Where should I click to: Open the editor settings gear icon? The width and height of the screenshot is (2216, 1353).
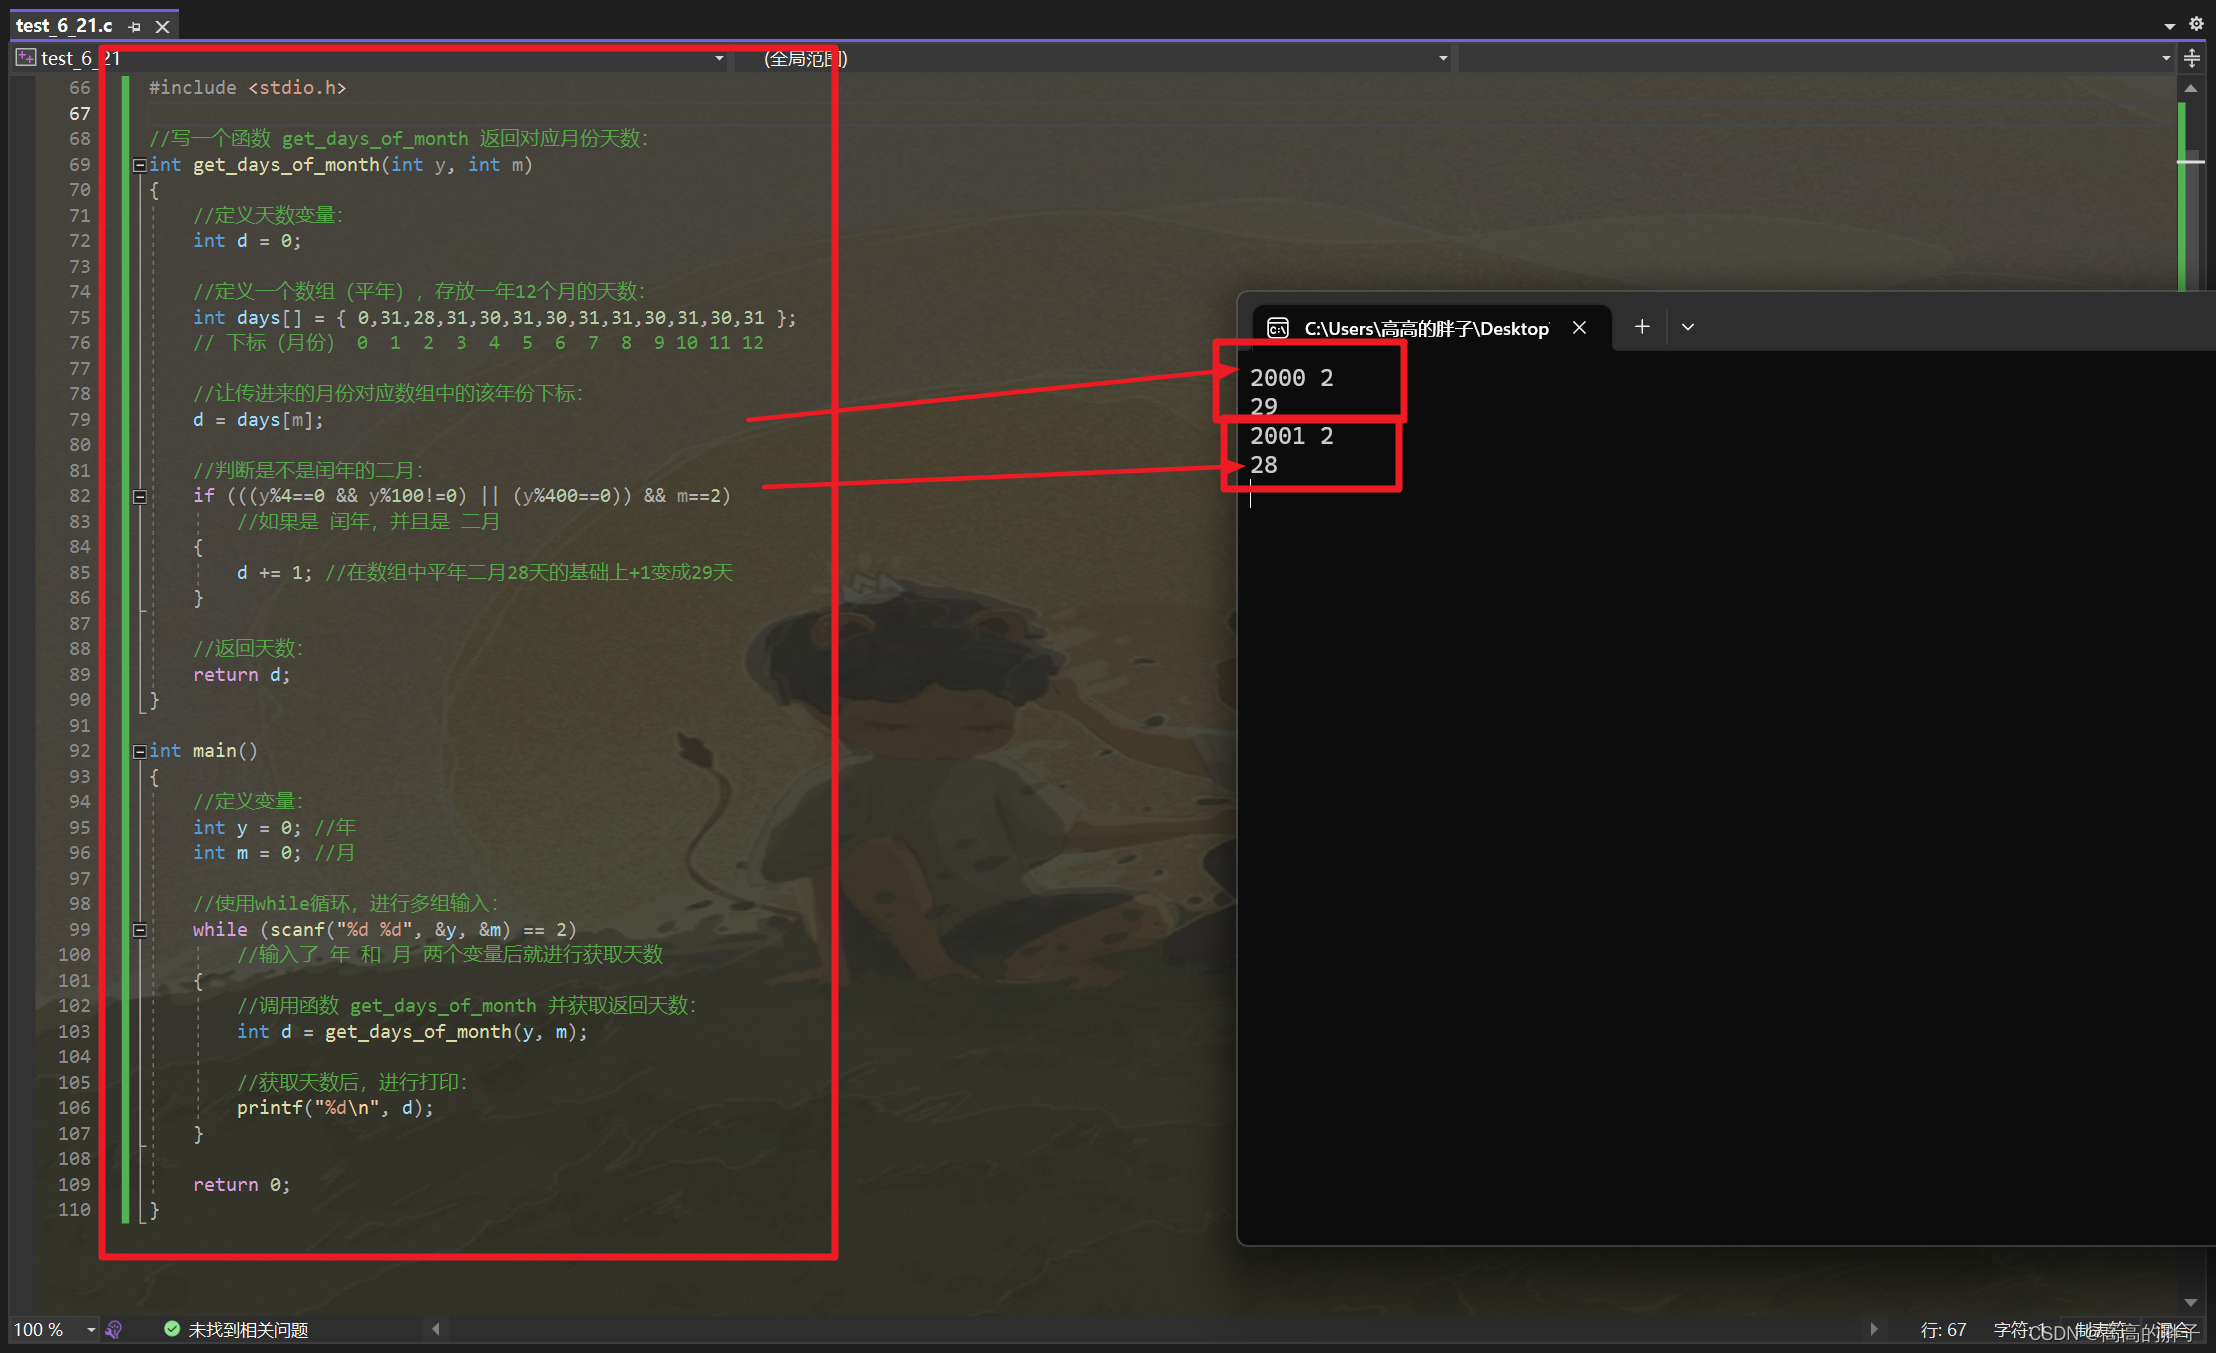[x=2196, y=24]
